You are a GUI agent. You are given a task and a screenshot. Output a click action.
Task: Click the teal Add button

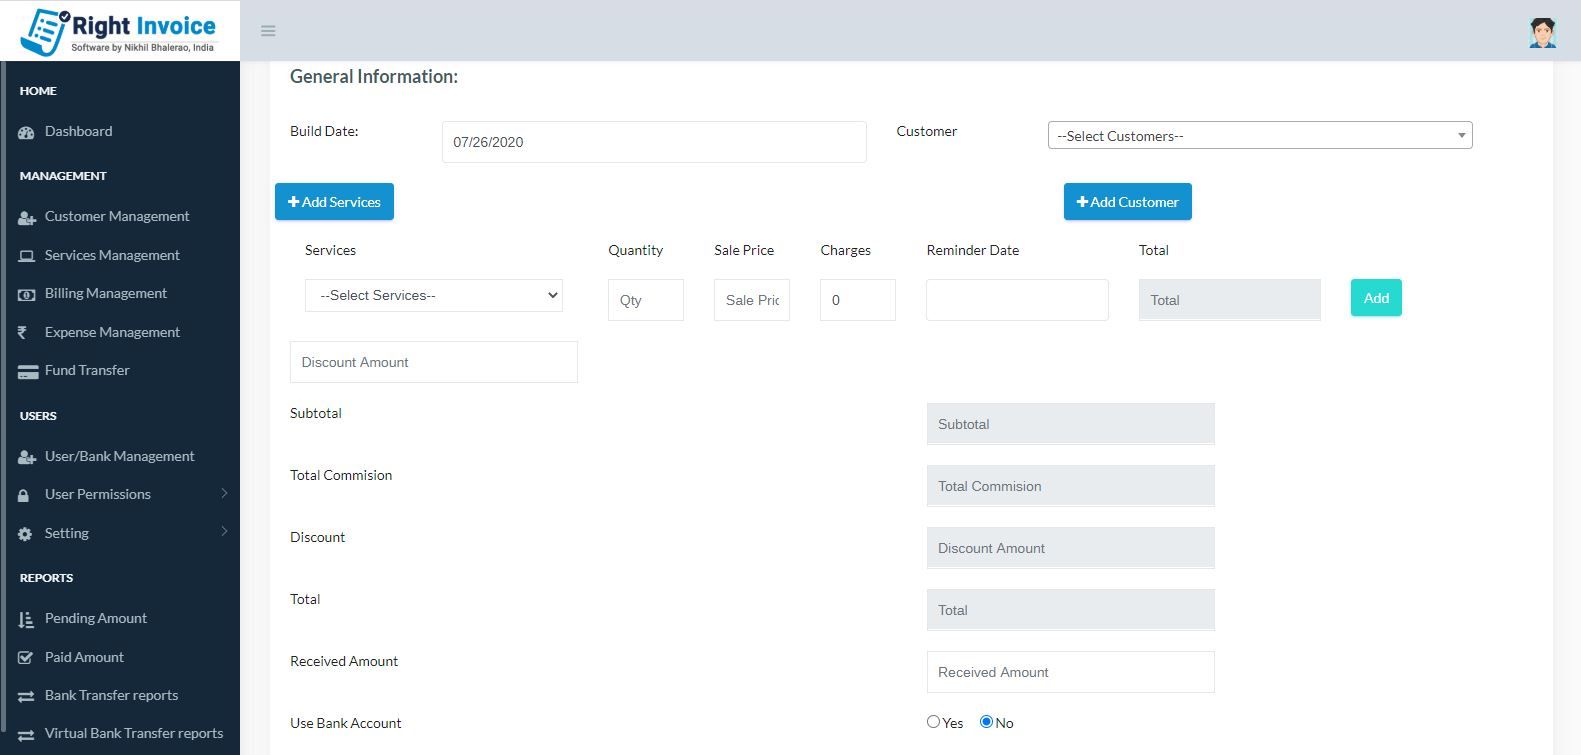[1376, 298]
